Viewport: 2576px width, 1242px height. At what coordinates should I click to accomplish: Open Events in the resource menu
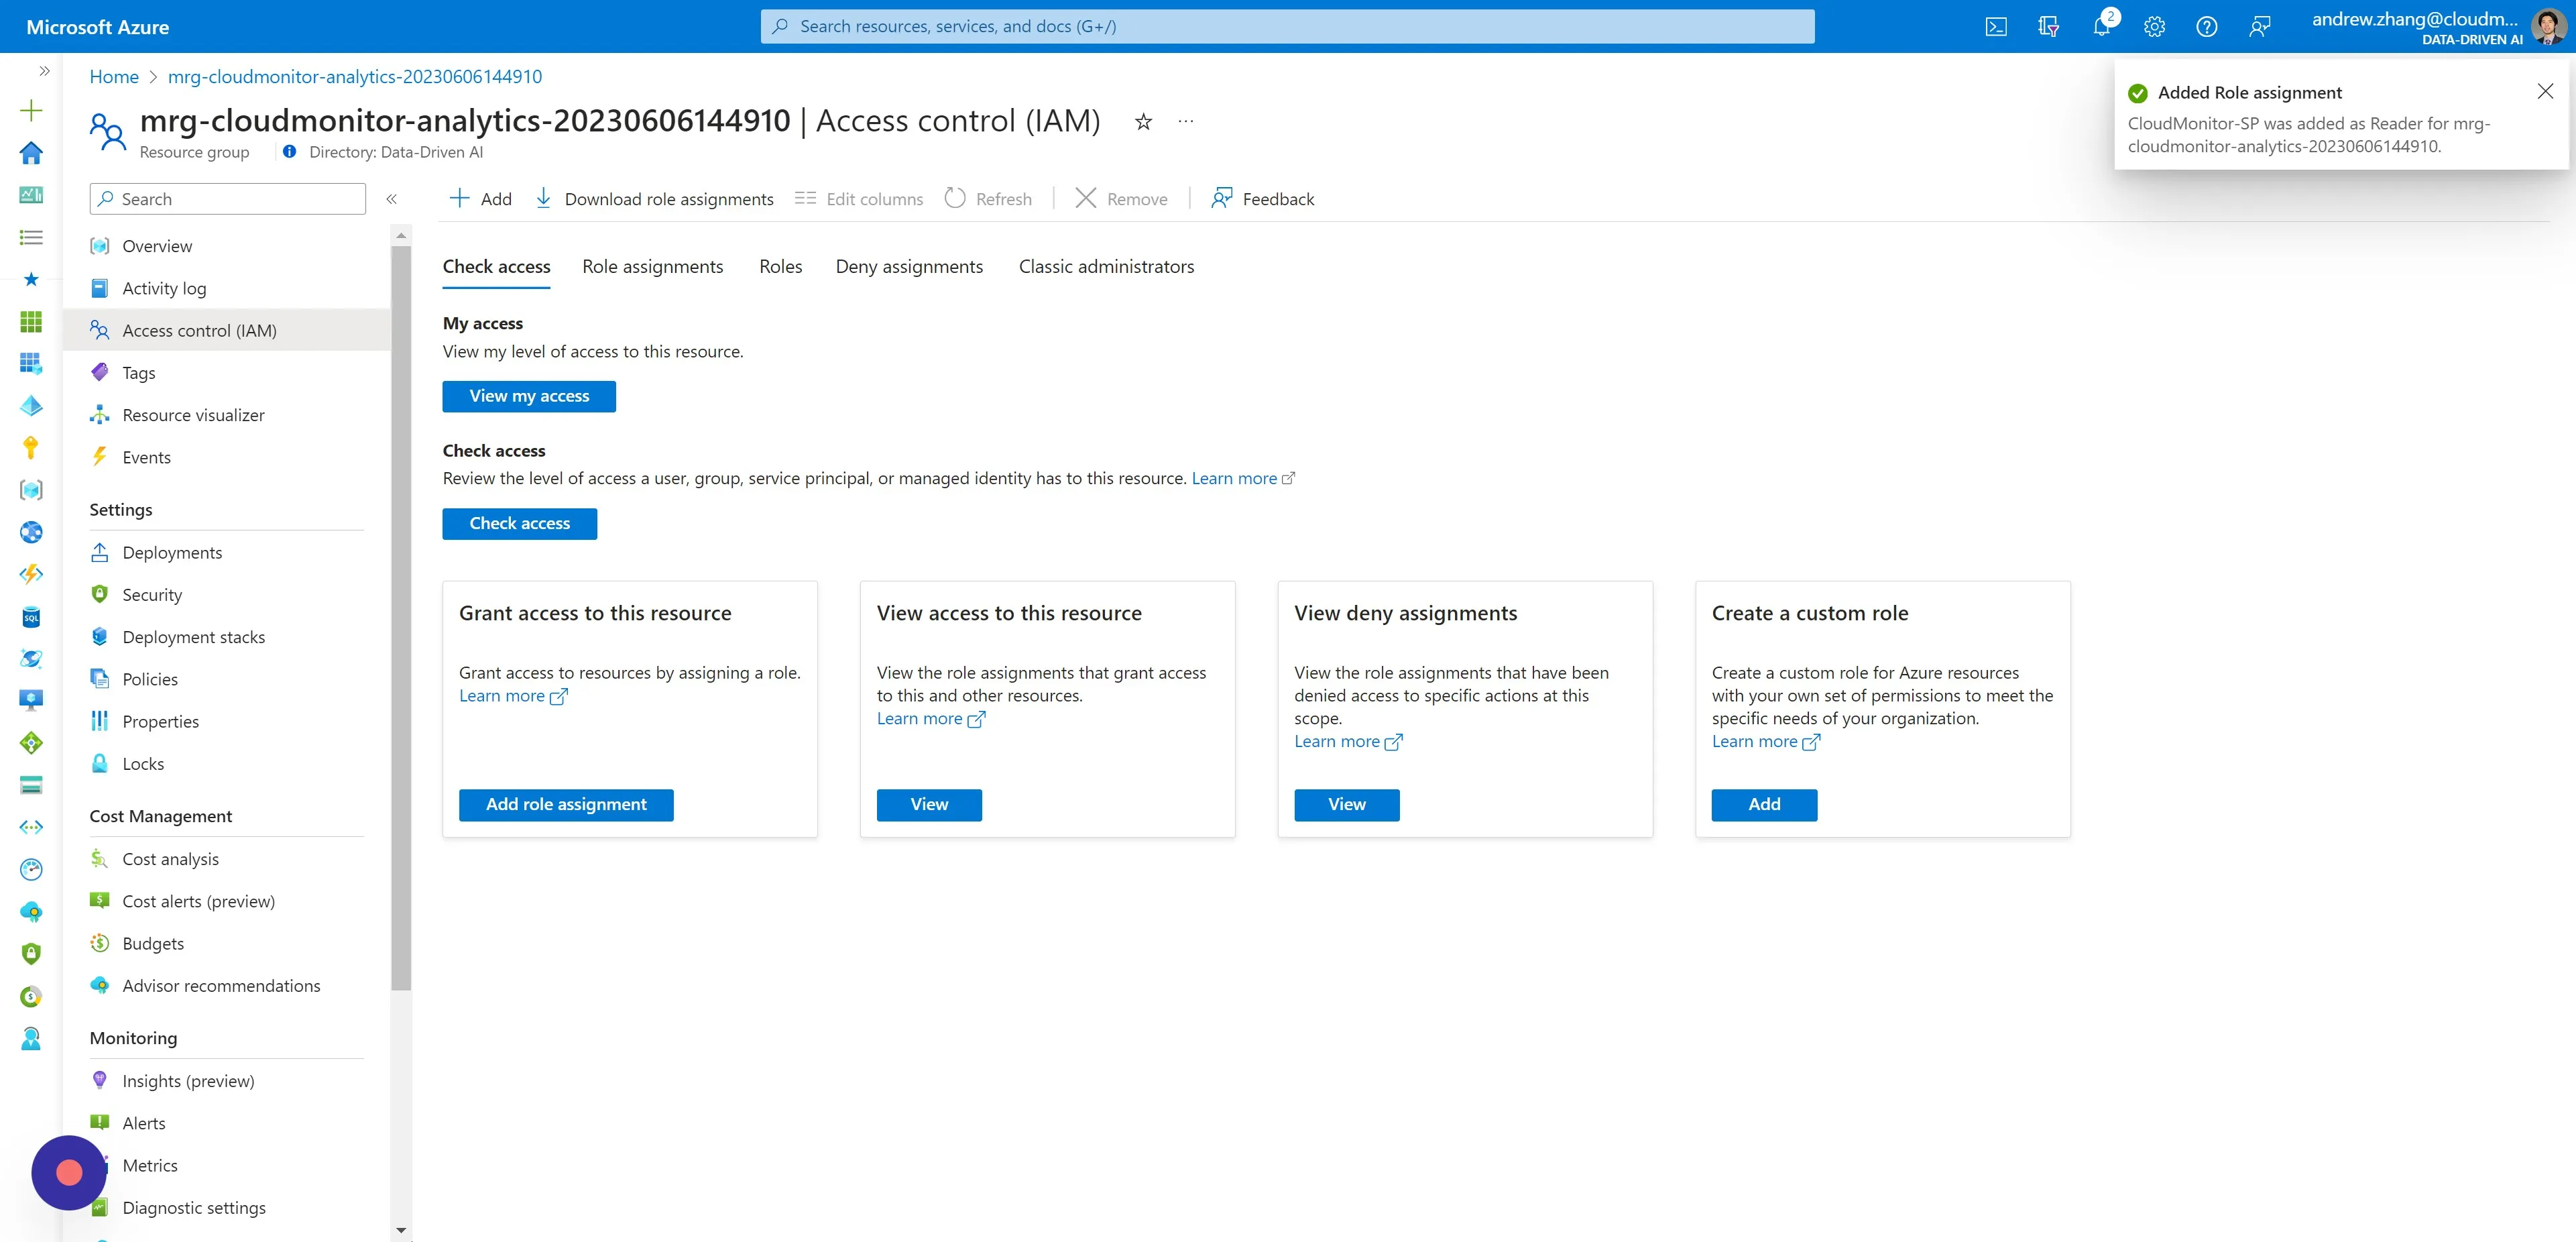227,458
